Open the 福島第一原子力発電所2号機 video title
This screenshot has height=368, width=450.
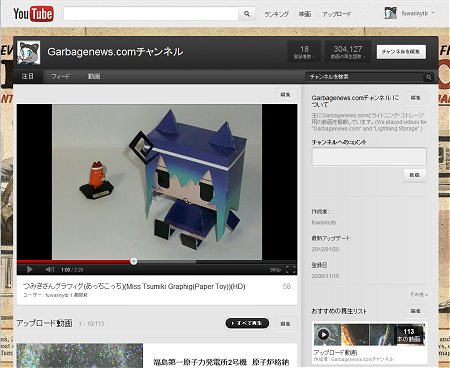point(221,362)
